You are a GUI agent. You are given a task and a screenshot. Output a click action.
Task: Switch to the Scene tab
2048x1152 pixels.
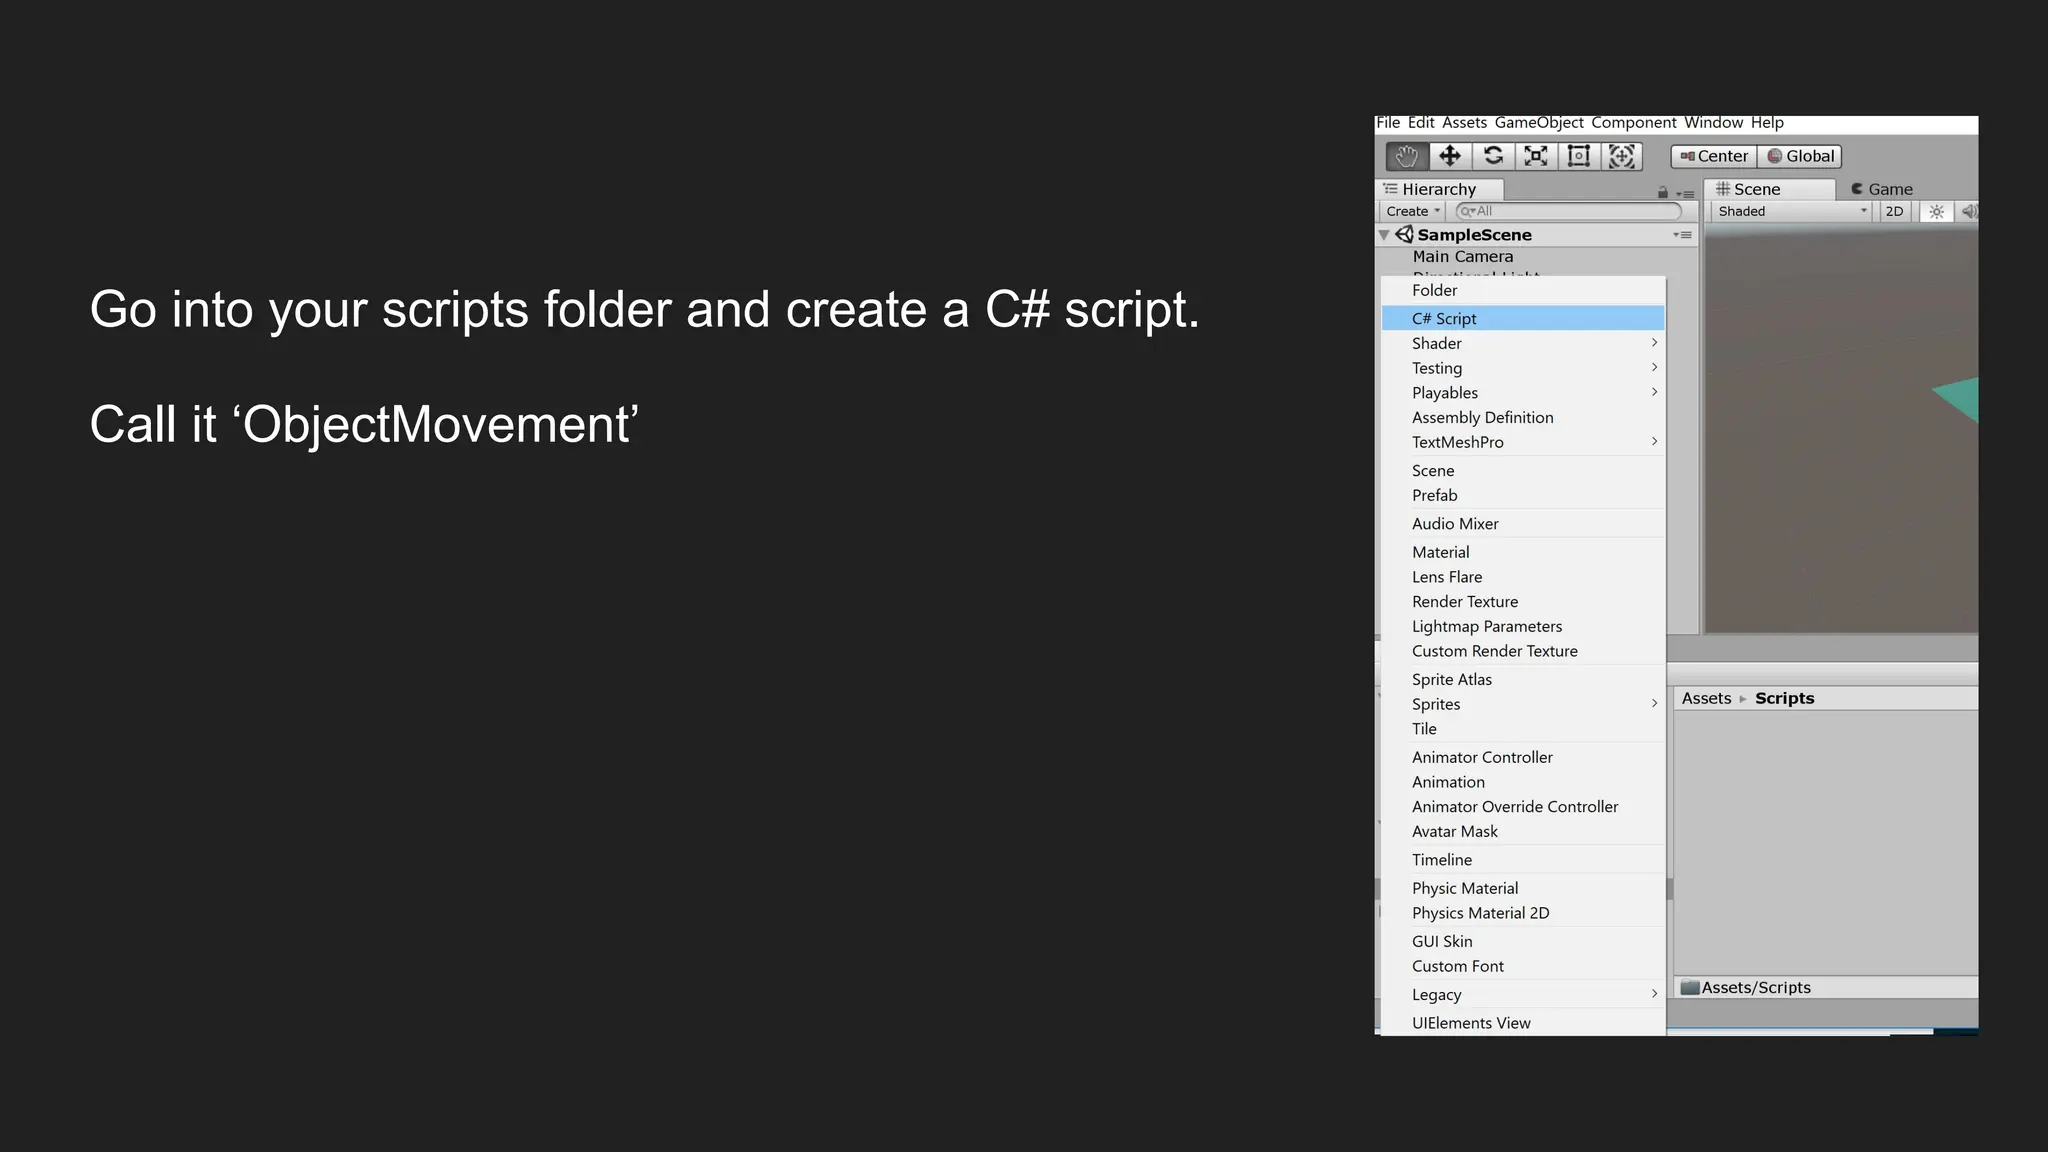click(x=1770, y=189)
